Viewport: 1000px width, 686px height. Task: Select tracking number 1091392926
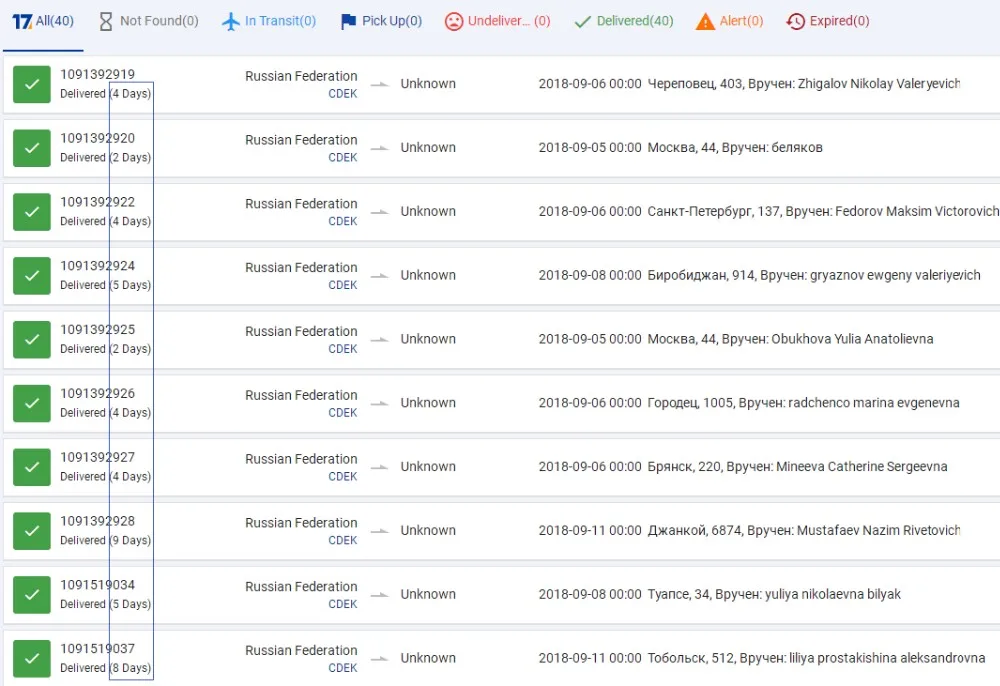[x=98, y=393]
